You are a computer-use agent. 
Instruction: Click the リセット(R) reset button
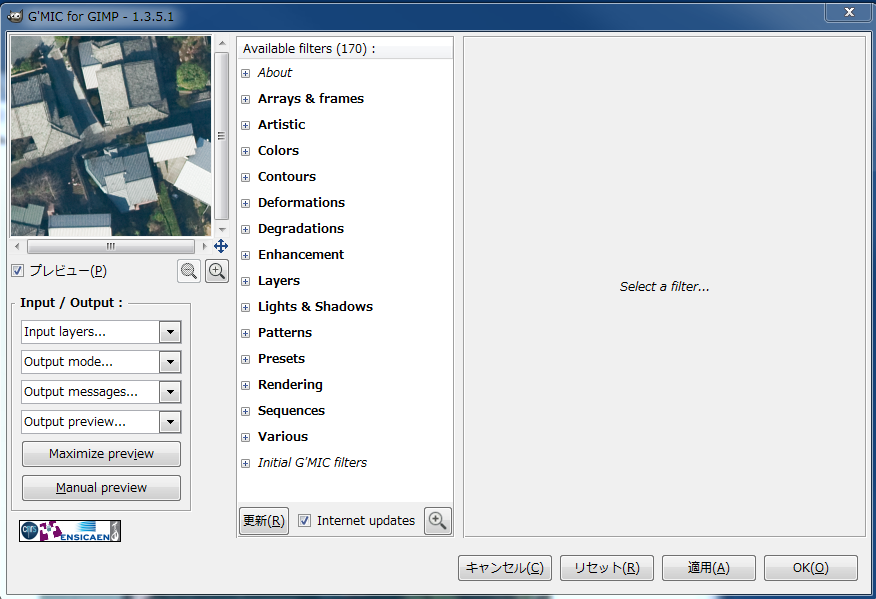(x=607, y=568)
